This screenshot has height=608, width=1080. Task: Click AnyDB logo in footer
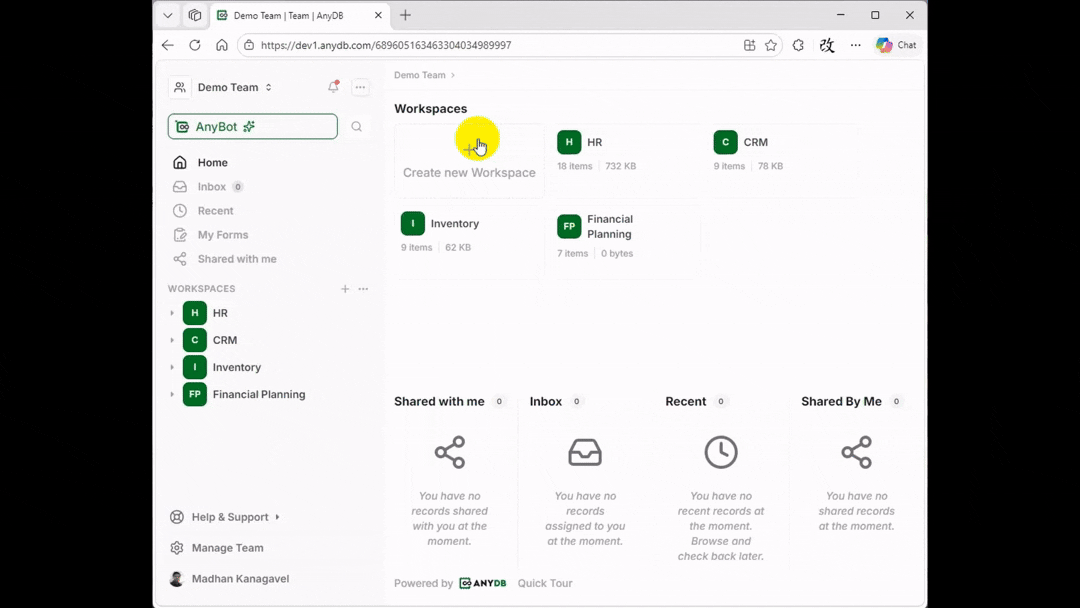pyautogui.click(x=482, y=583)
